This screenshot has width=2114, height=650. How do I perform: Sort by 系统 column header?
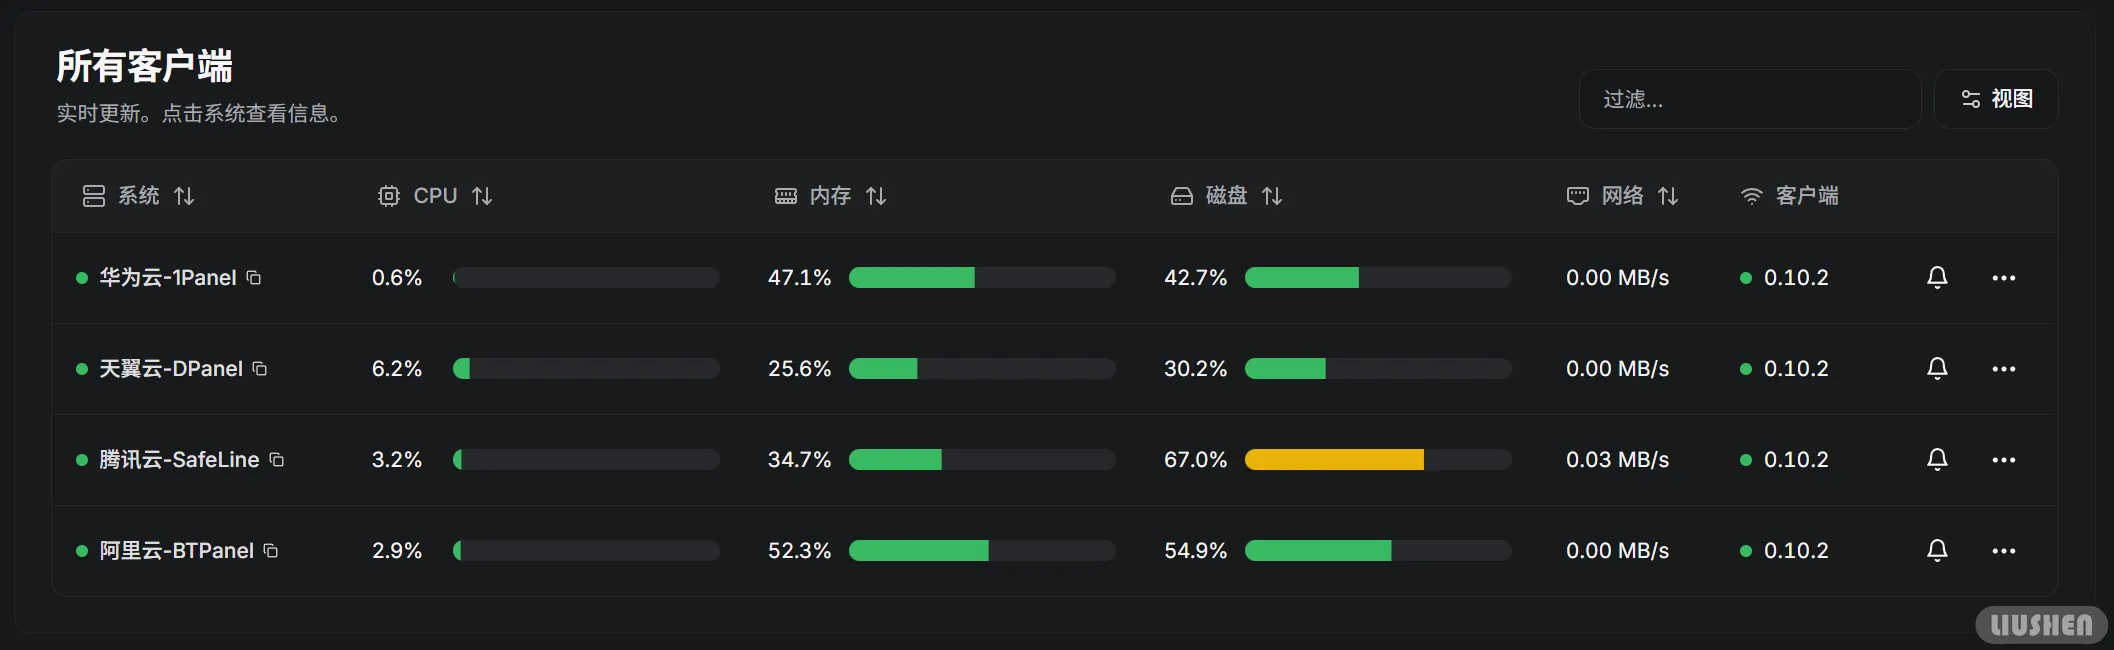(139, 196)
